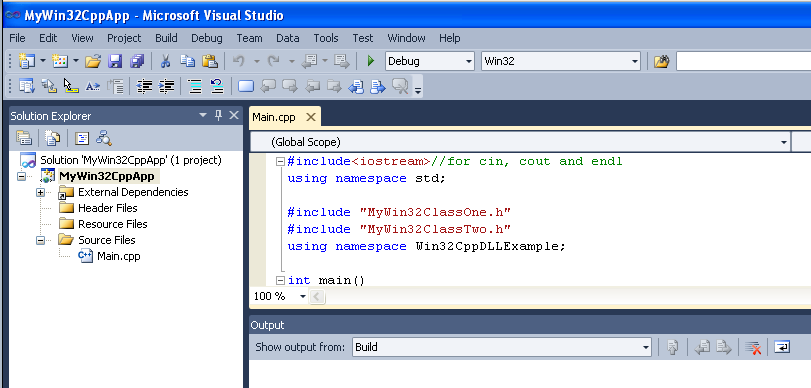Open the Win32 Solution Platforms dropdown
Screen dimensions: 811x388
coord(635,61)
